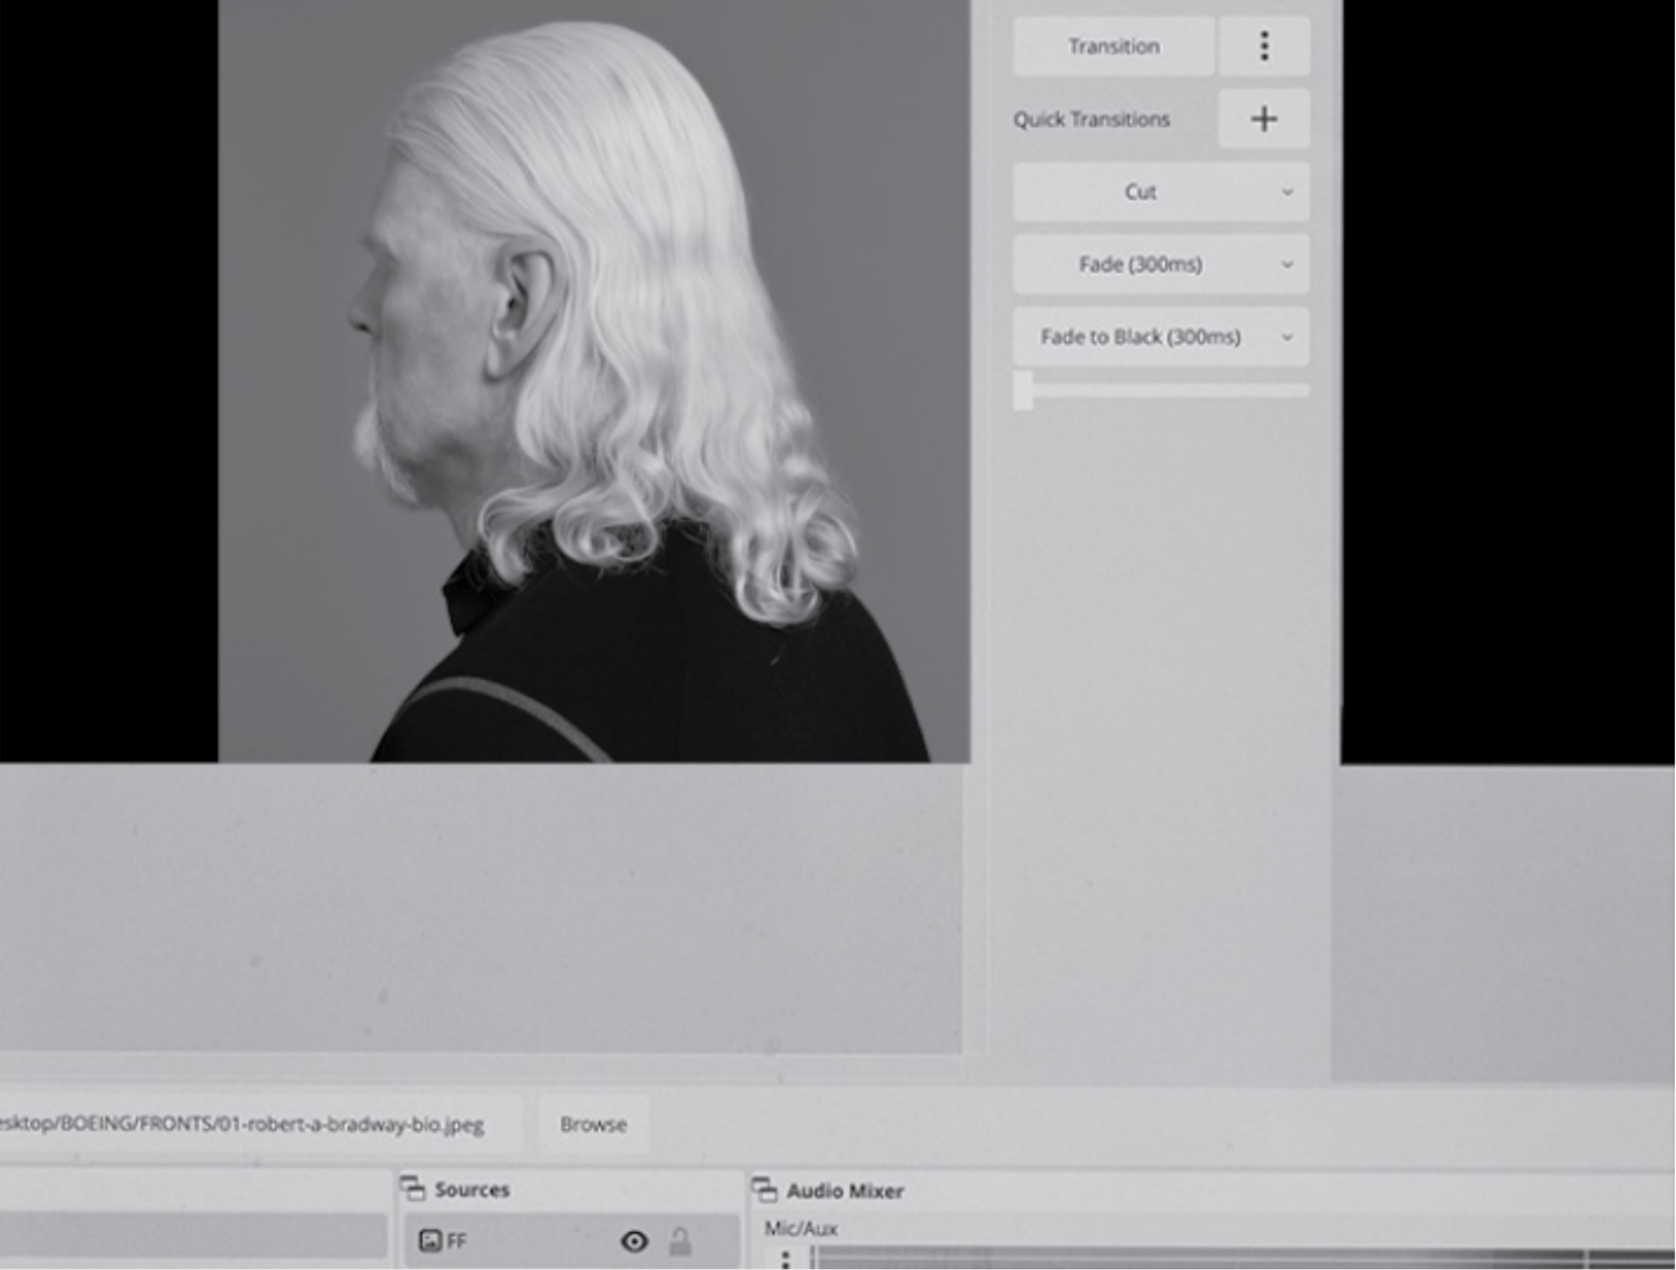Open Mic/Aux three-dot options menu
Screen dimensions: 1676x1270
tap(785, 1258)
